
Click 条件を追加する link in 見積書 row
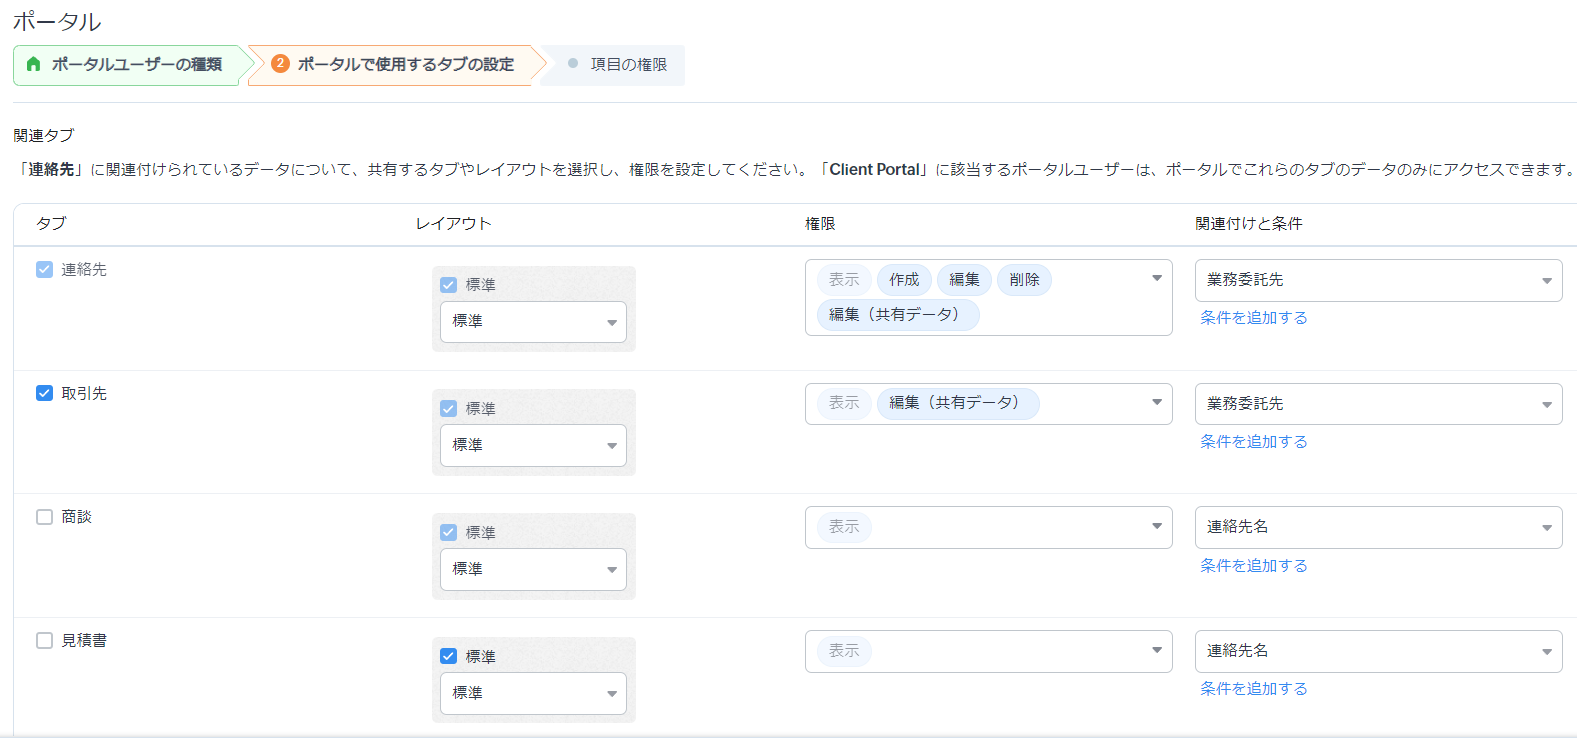(x=1254, y=688)
